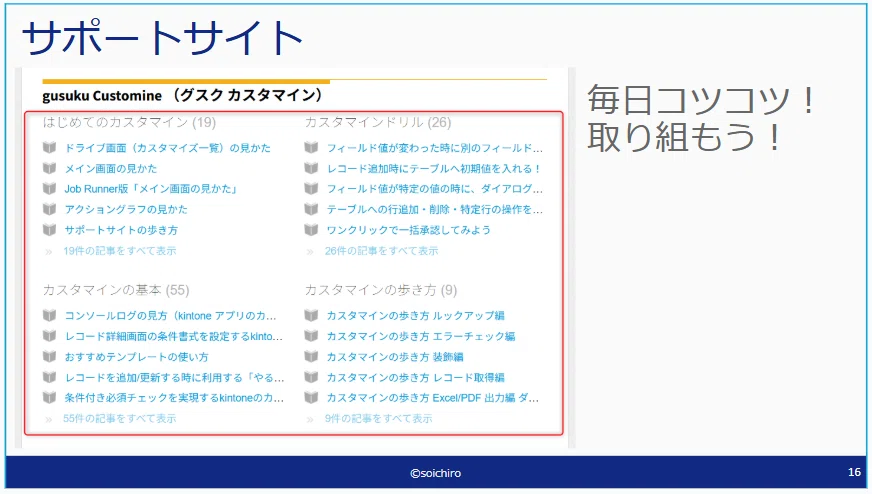Open コンソールログの見方 article link
The width and height of the screenshot is (872, 494).
coord(170,315)
